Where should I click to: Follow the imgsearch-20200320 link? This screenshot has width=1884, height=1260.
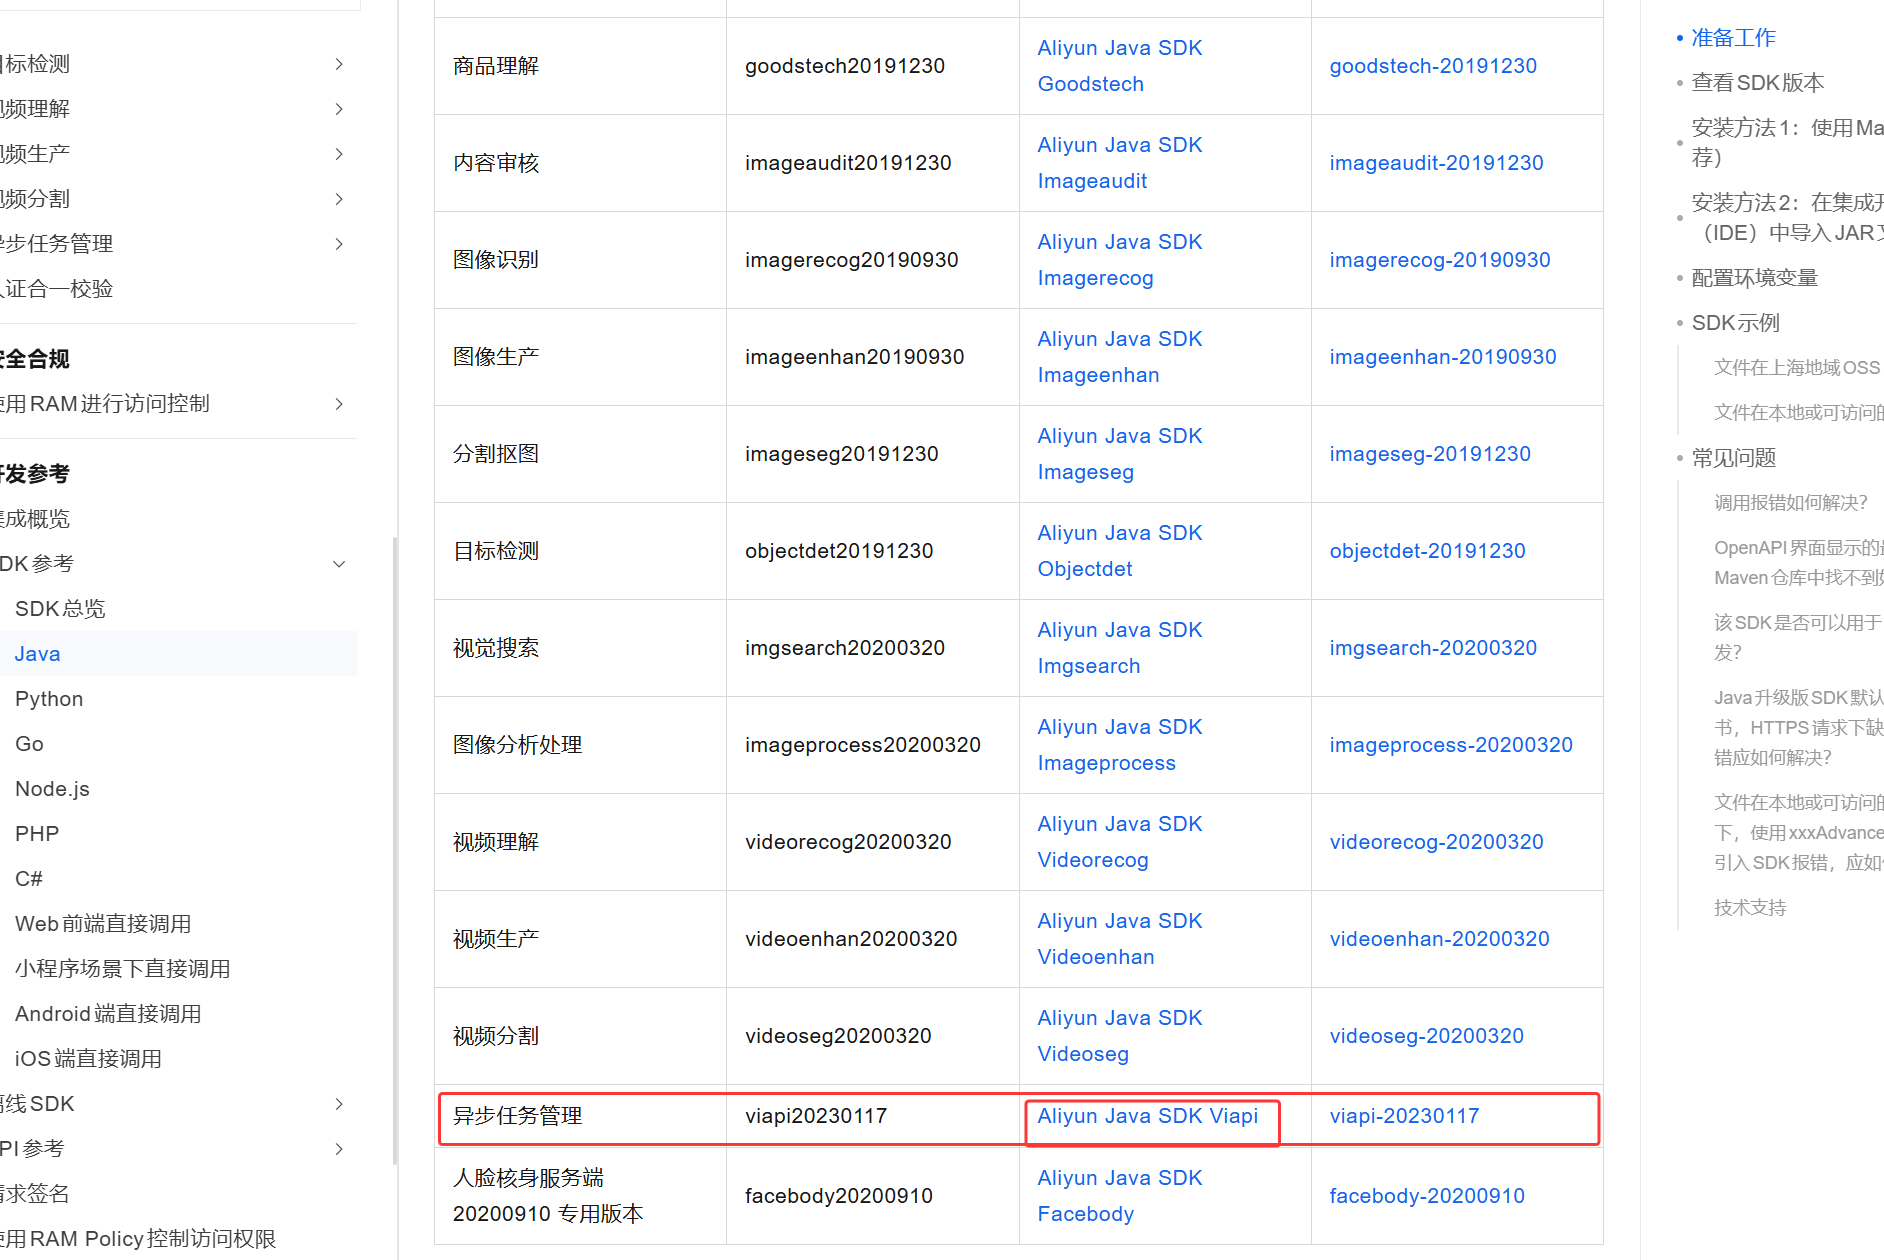pyautogui.click(x=1433, y=648)
